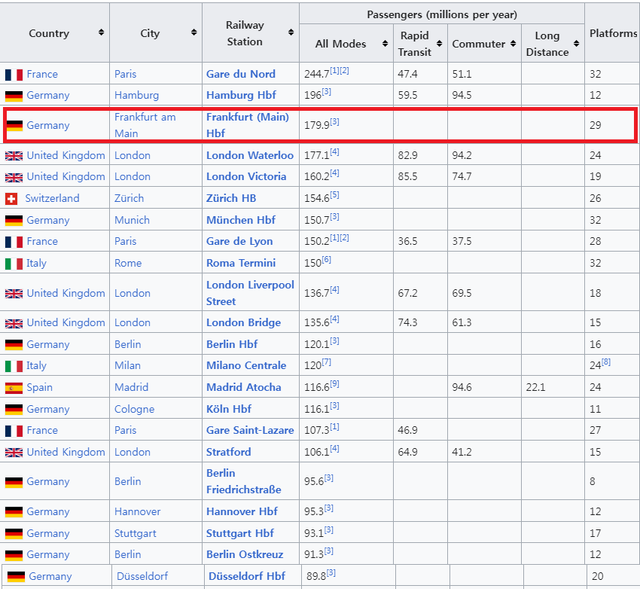This screenshot has height=589, width=640.
Task: Toggle Long Distance column sorting
Action: (577, 44)
